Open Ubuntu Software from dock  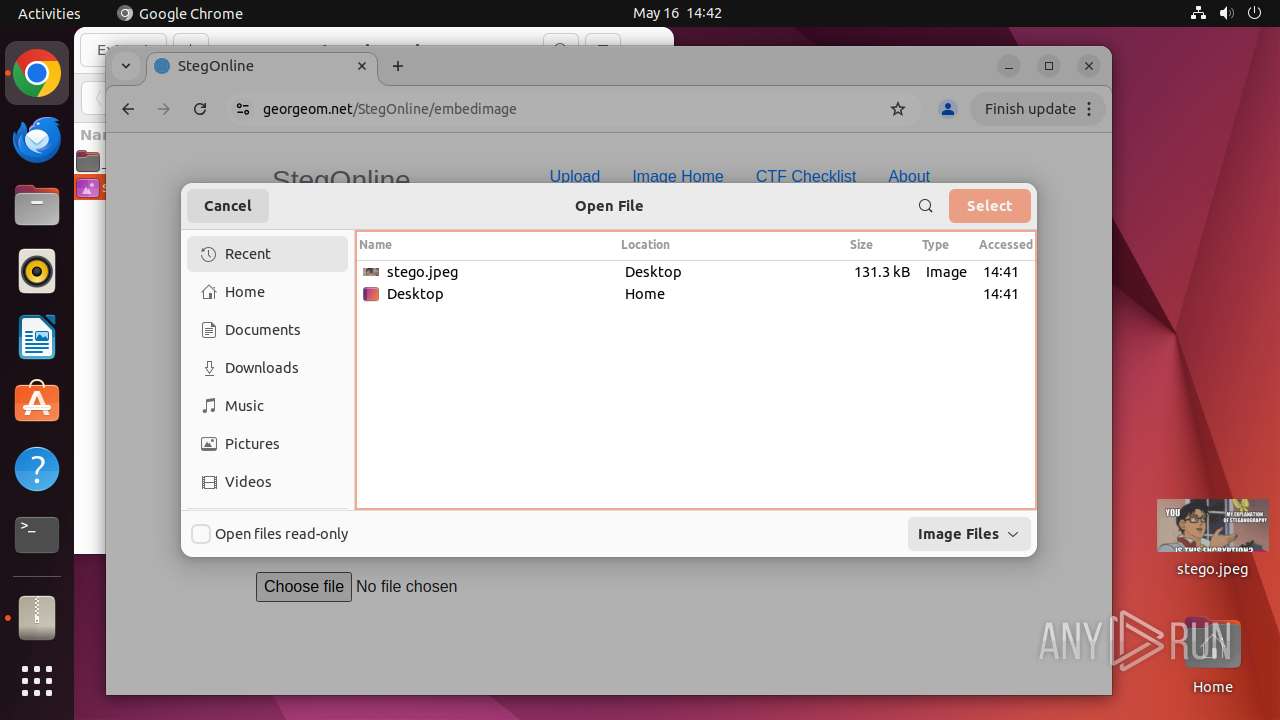coord(37,403)
